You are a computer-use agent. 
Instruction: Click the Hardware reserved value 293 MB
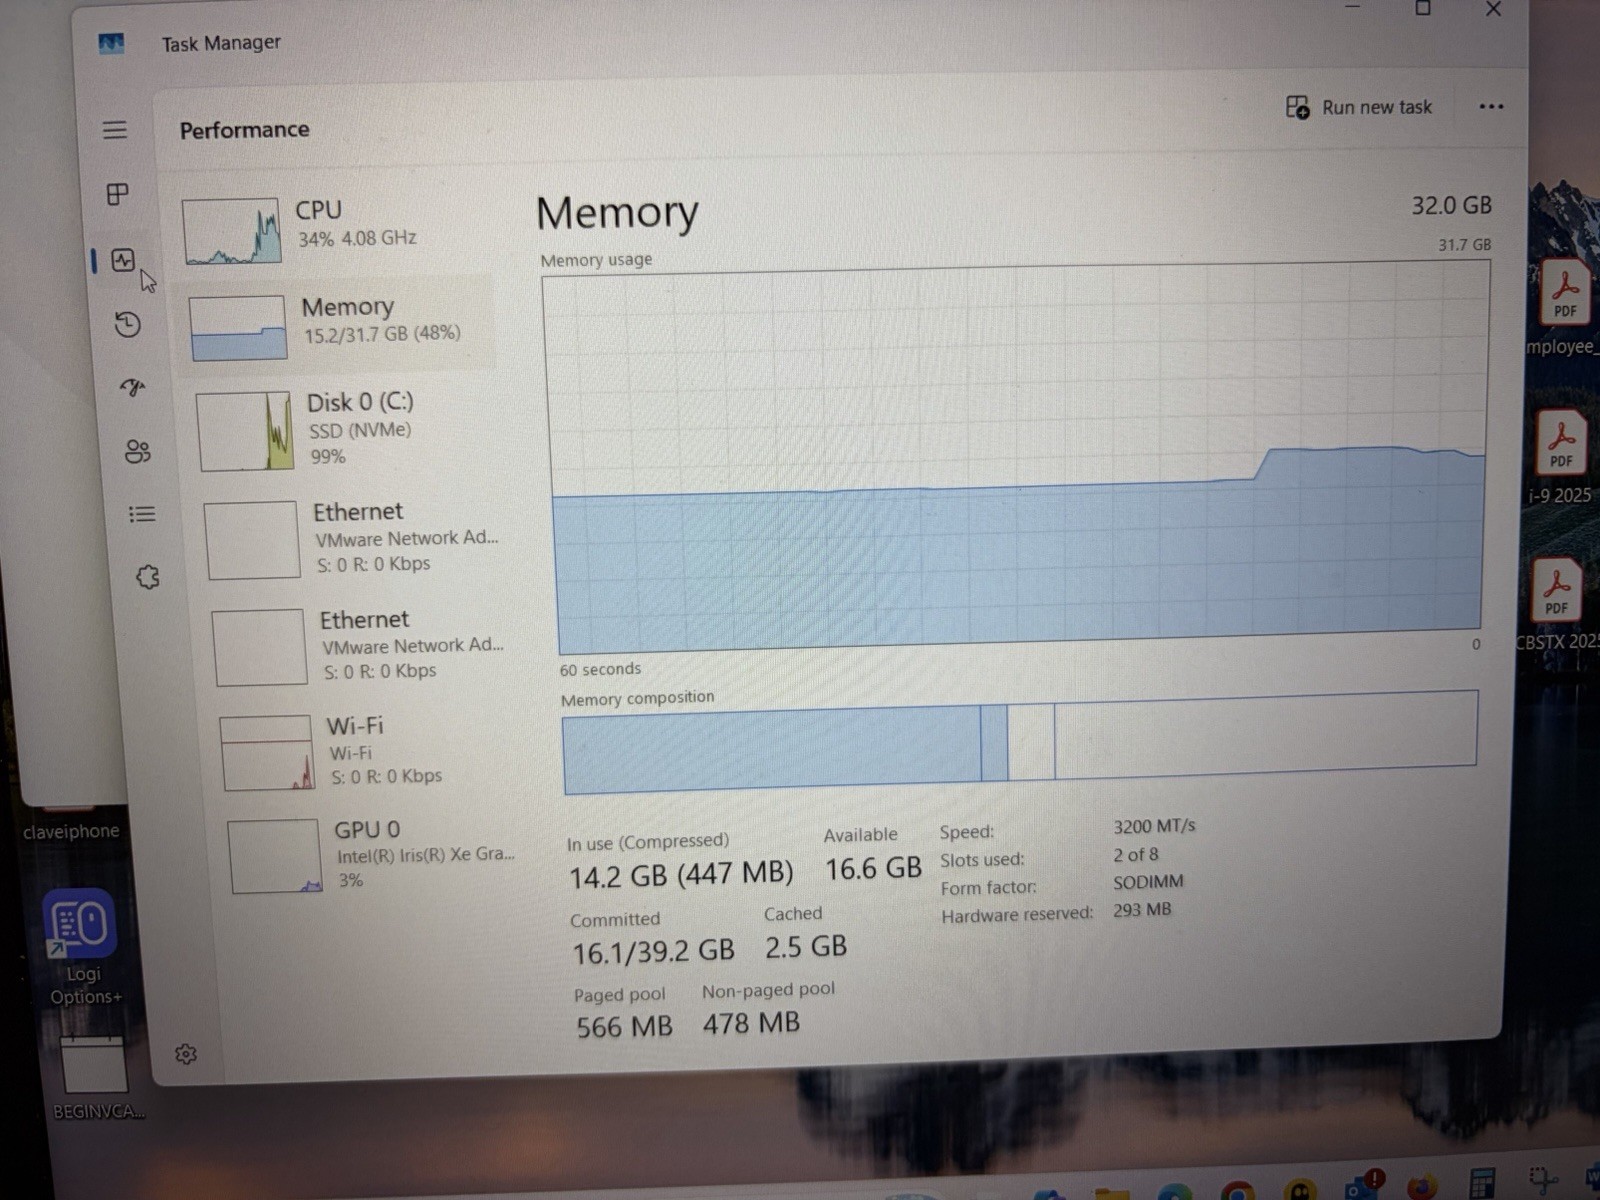tap(1142, 910)
